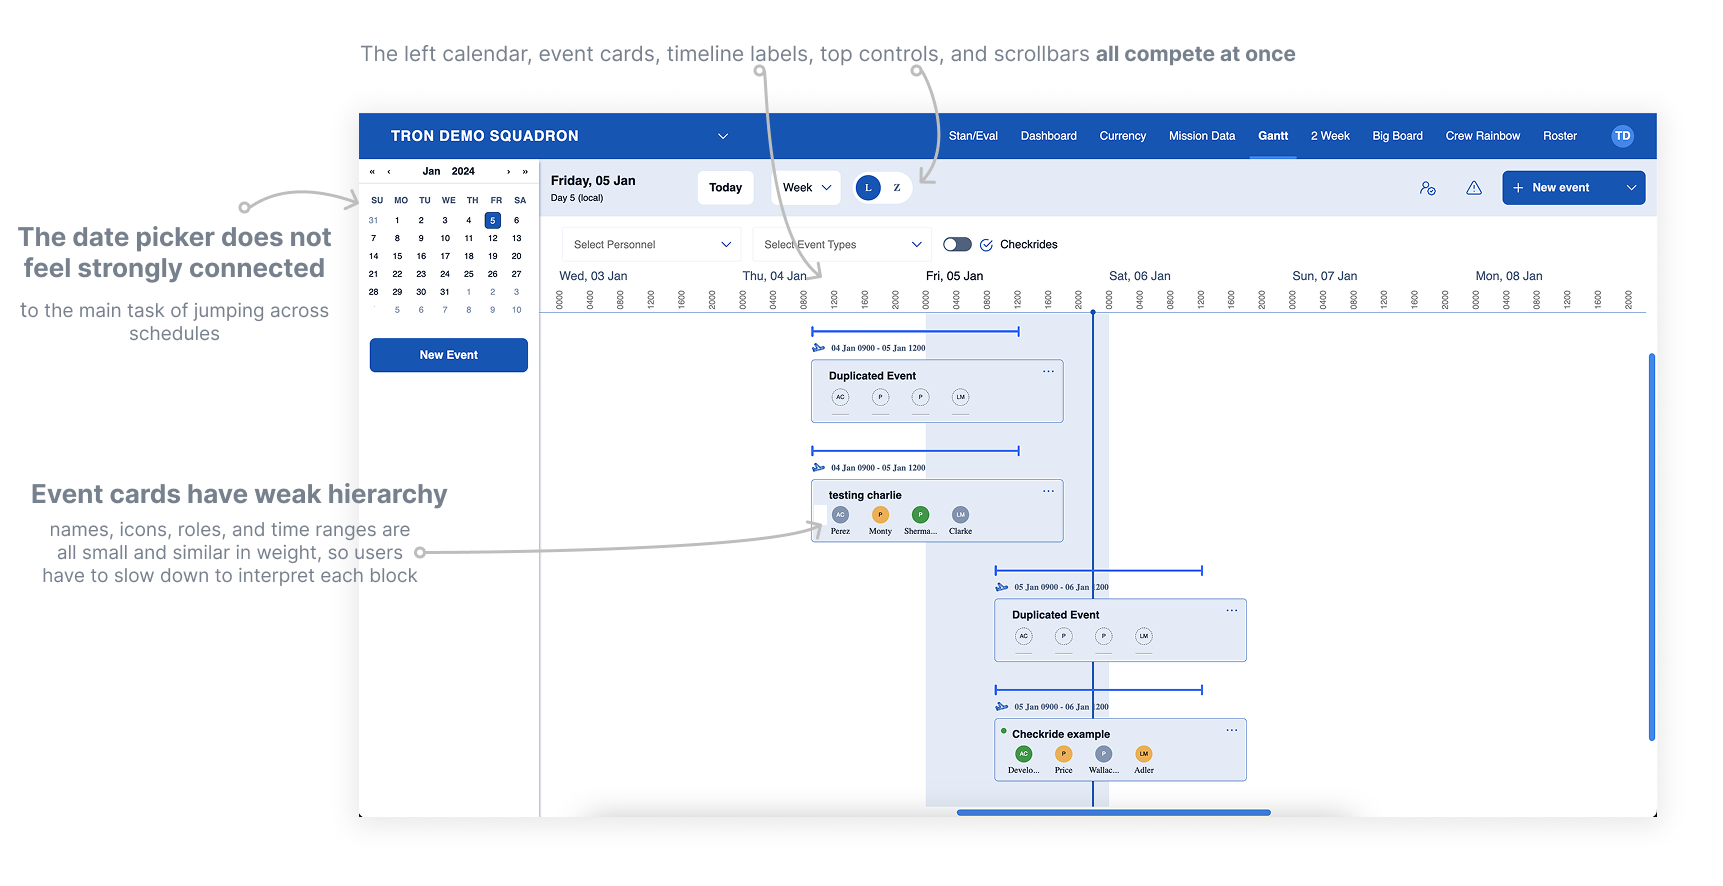Open the Stan/Eval tab
The width and height of the screenshot is (1723, 886).
[973, 136]
